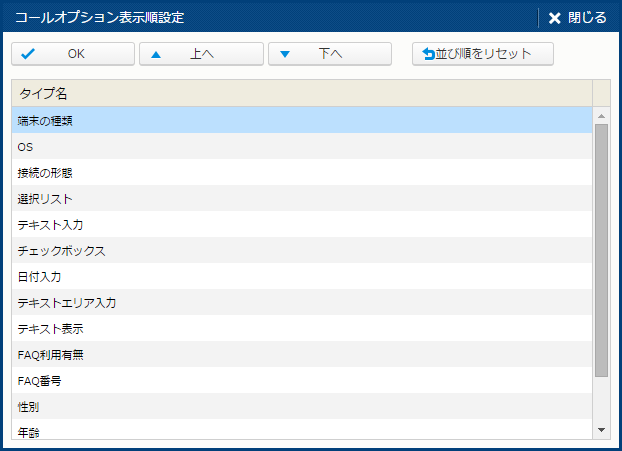
Task: Select the FAQ番号 row
Action: (x=301, y=380)
